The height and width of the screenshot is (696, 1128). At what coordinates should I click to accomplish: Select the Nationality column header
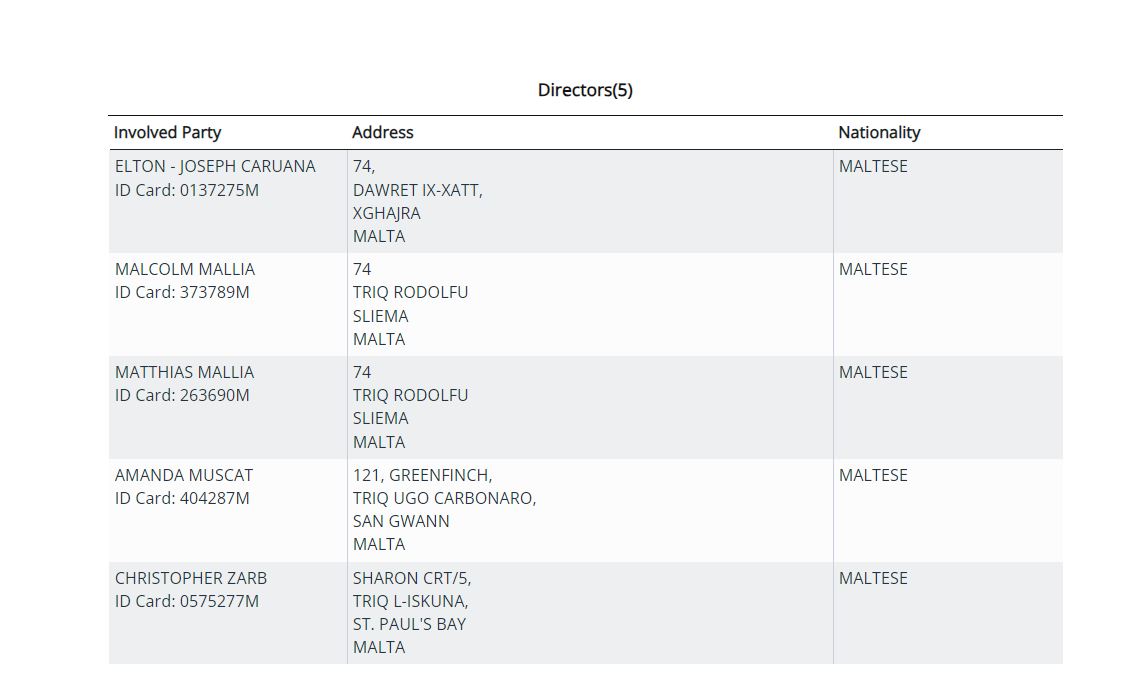pos(878,132)
